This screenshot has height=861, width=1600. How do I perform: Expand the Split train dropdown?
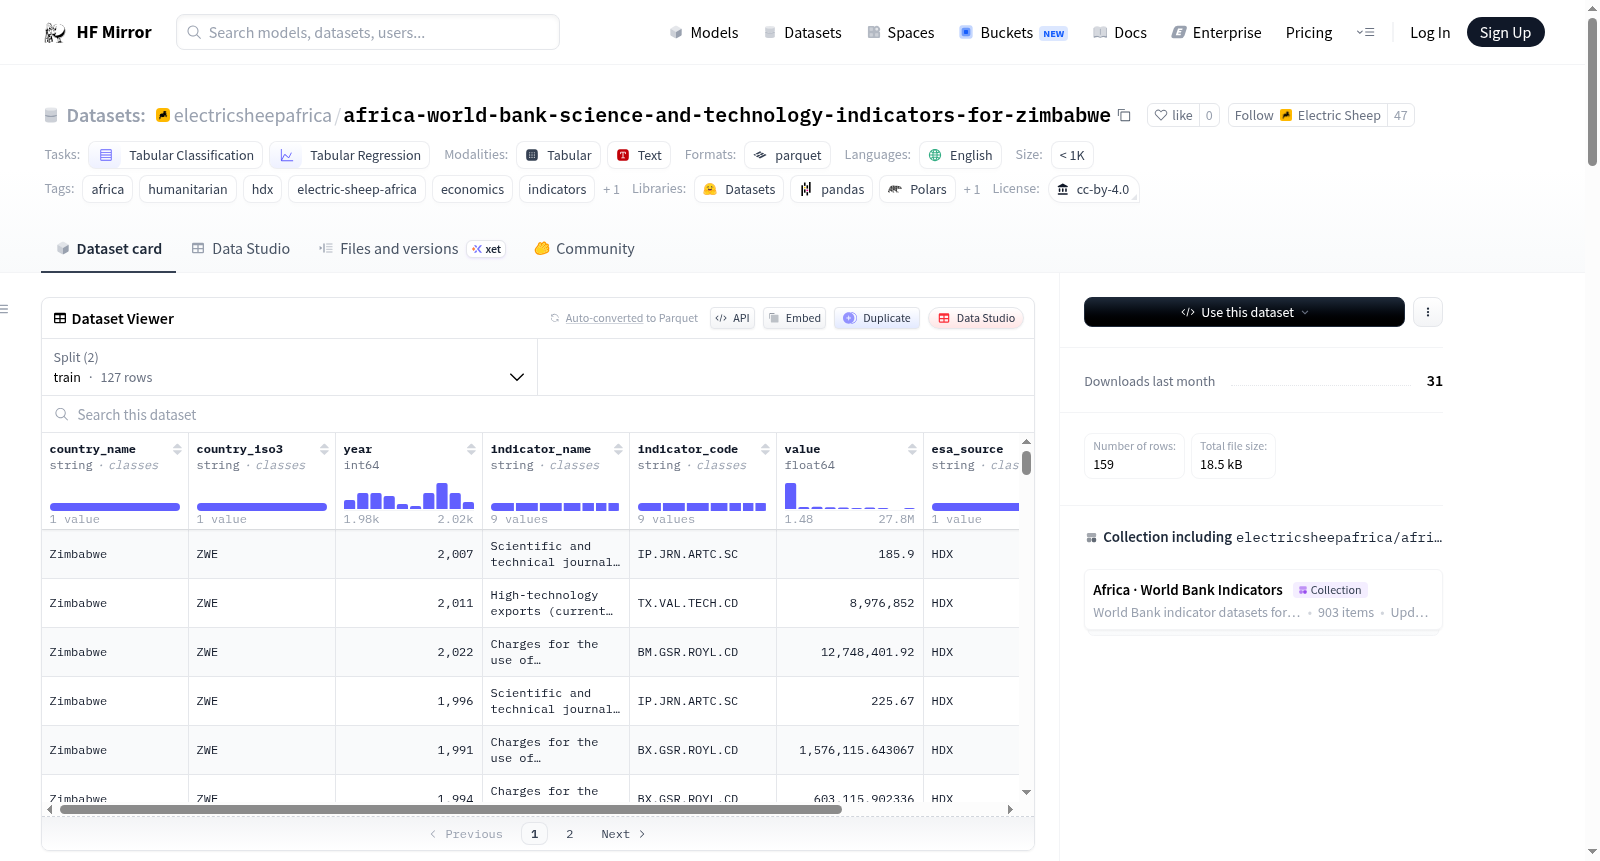point(289,367)
